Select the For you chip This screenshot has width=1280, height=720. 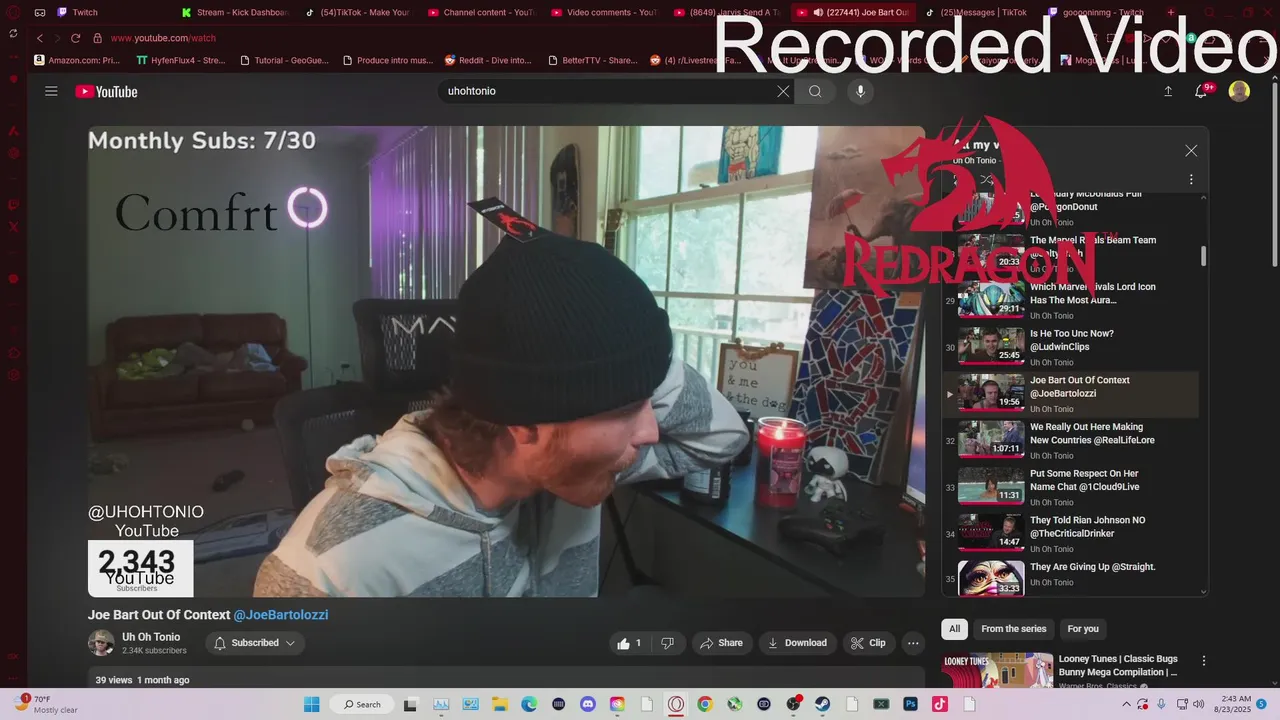click(1083, 629)
